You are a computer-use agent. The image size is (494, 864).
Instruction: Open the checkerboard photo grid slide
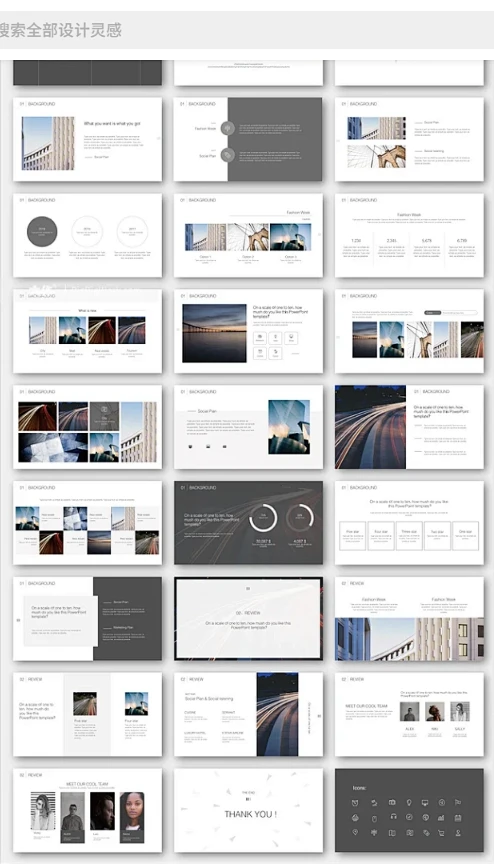(88, 523)
